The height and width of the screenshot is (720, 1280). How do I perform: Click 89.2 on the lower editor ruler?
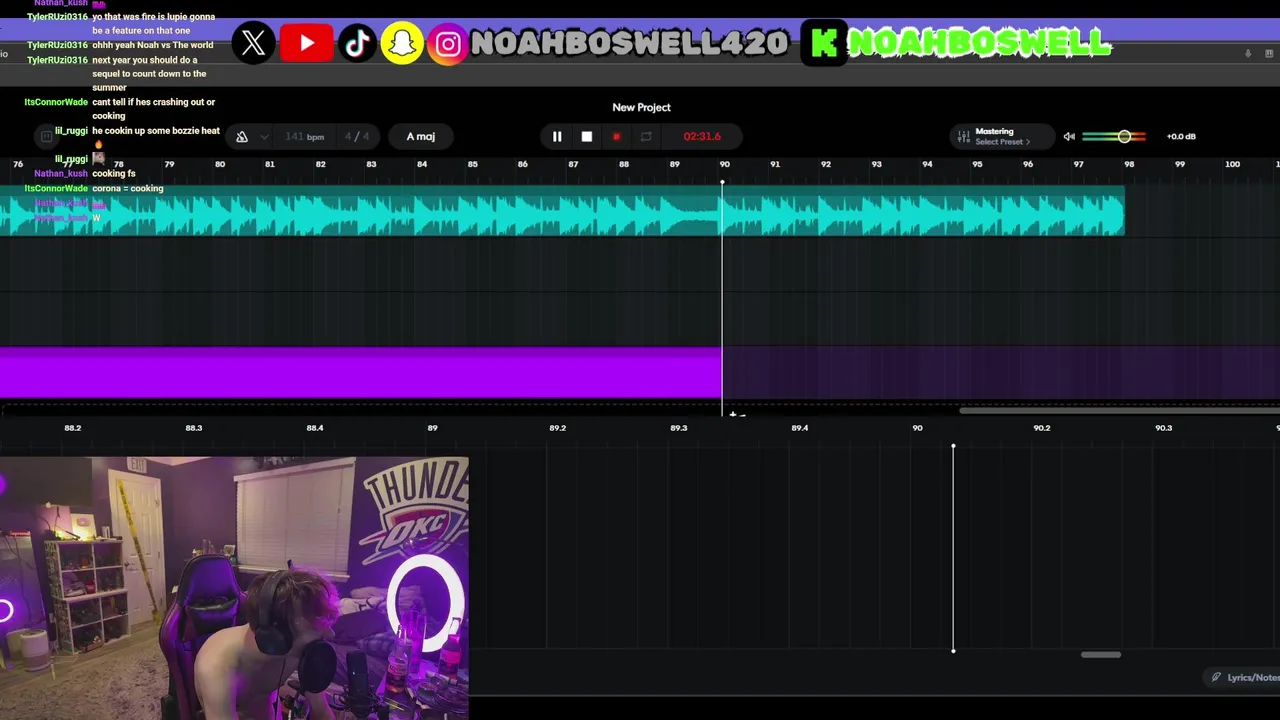pyautogui.click(x=557, y=428)
